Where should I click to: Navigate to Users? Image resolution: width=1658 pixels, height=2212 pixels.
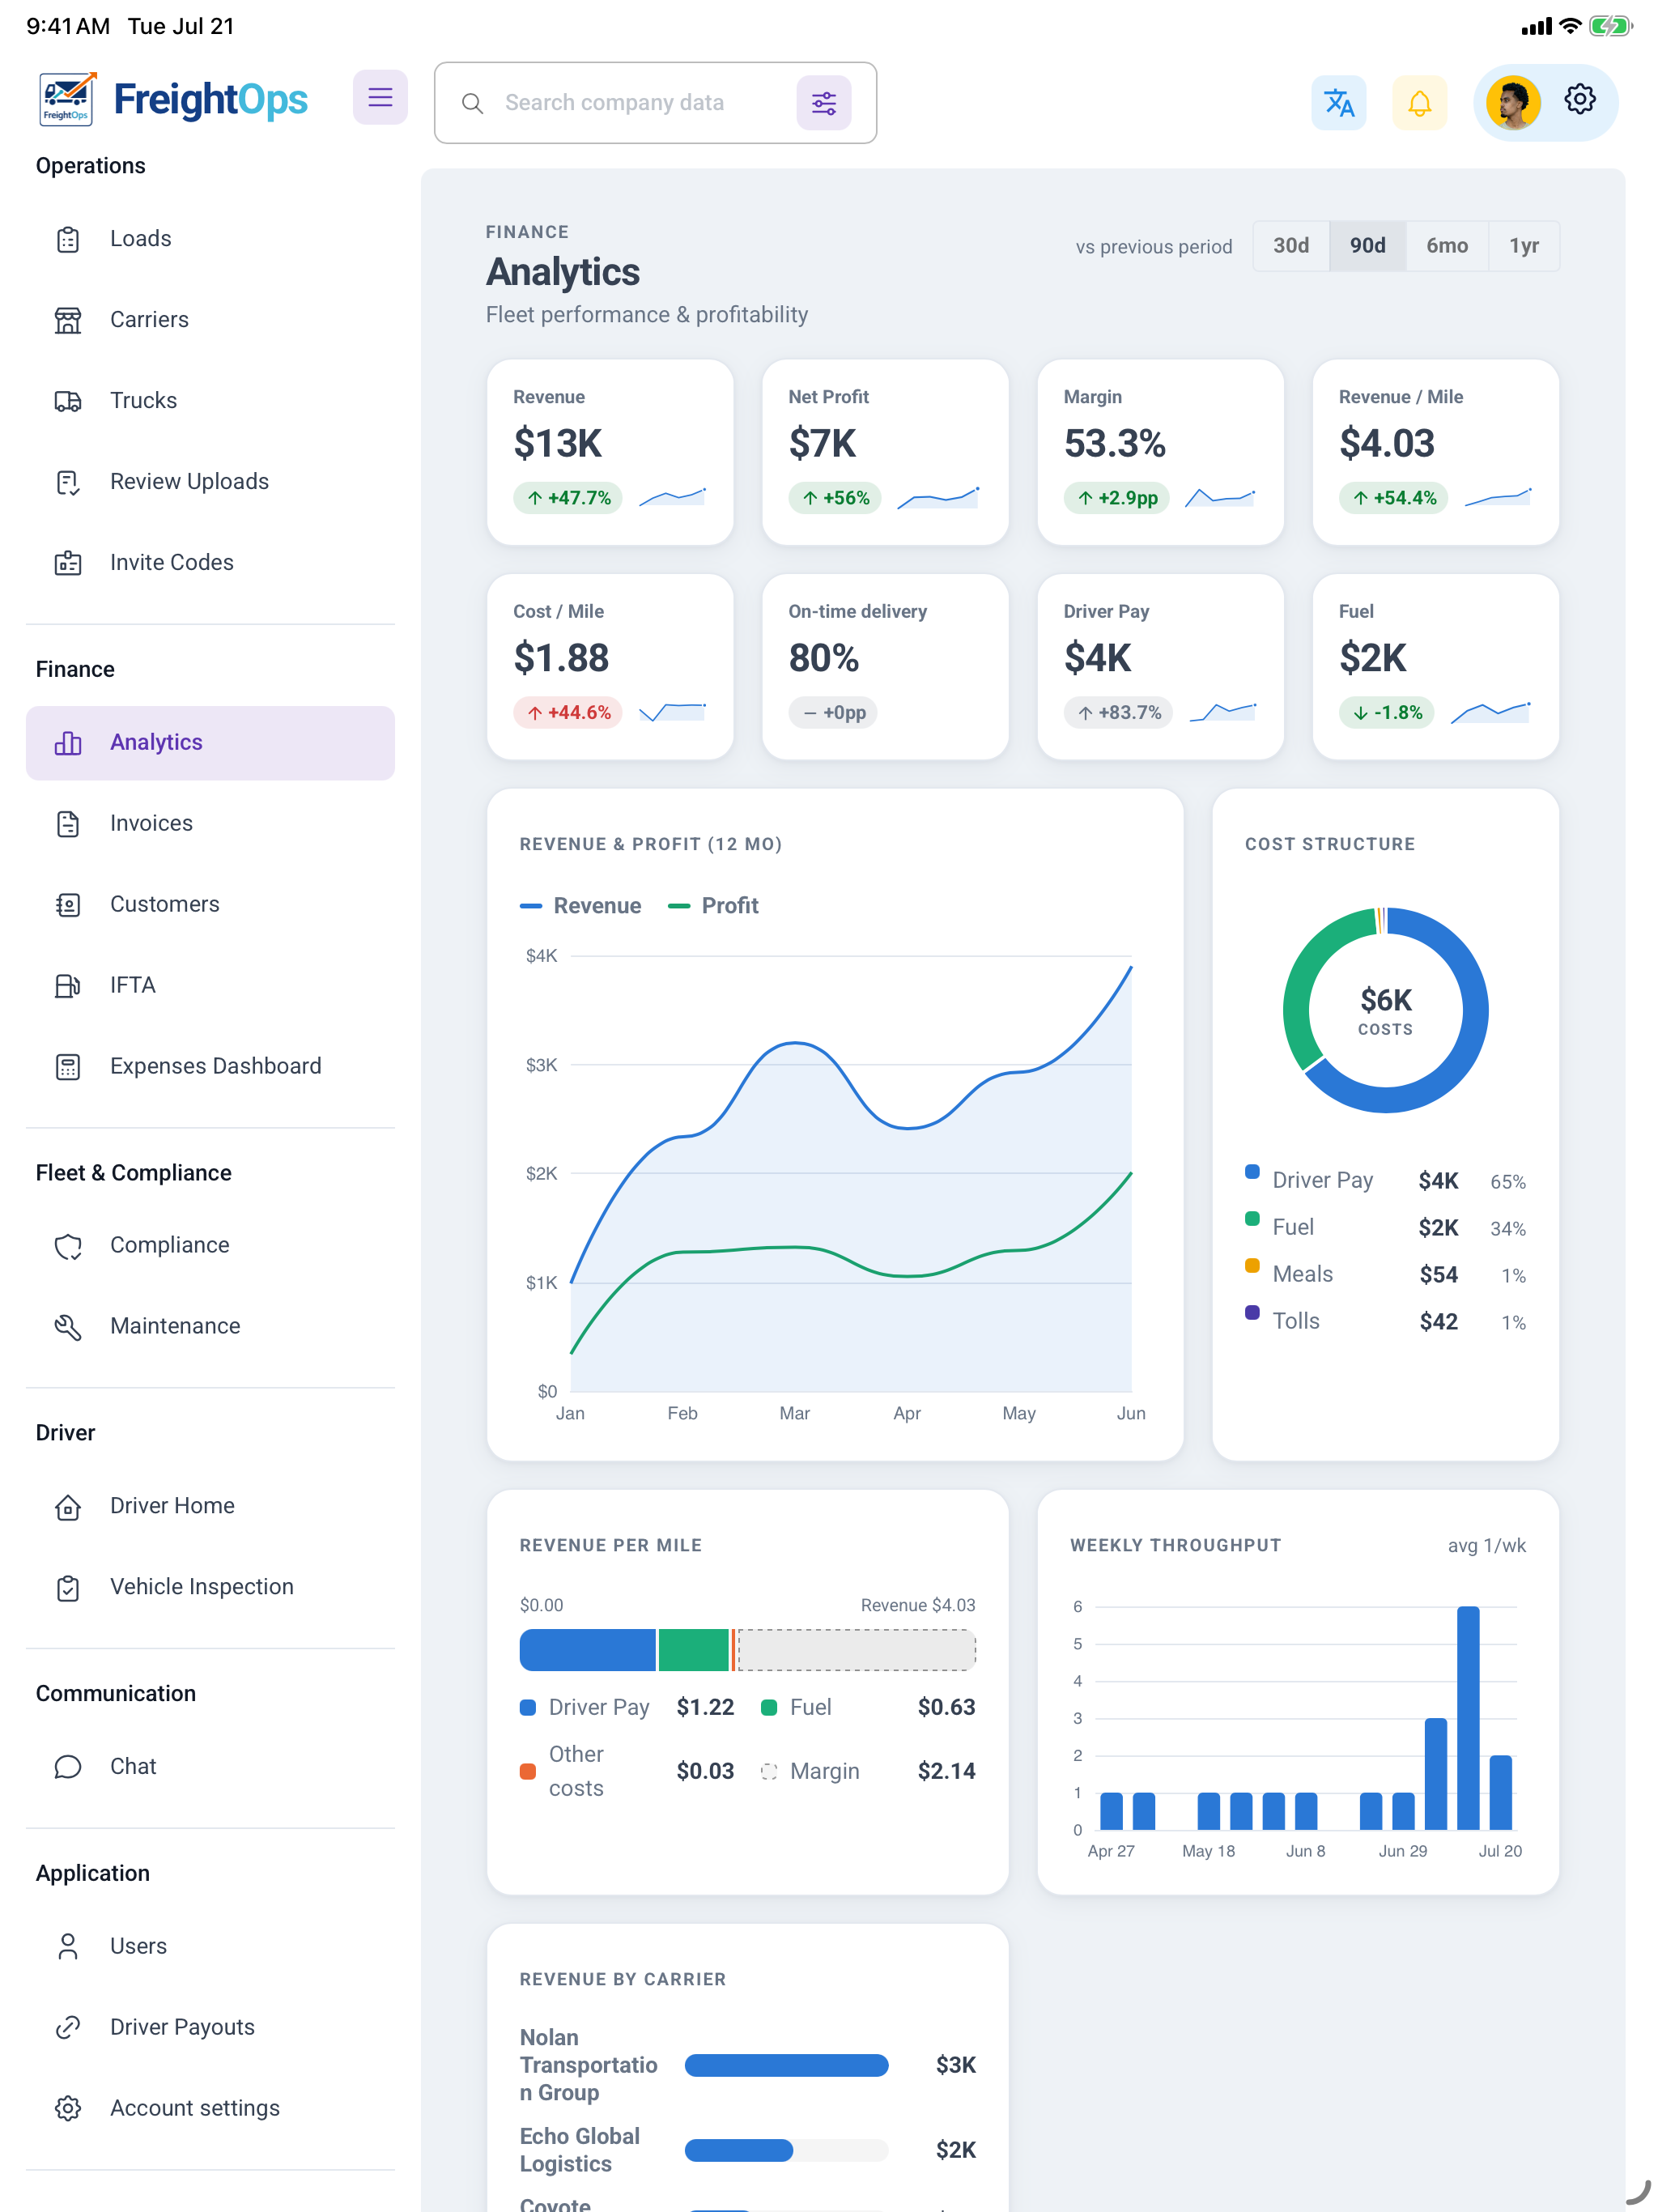tap(210, 1947)
